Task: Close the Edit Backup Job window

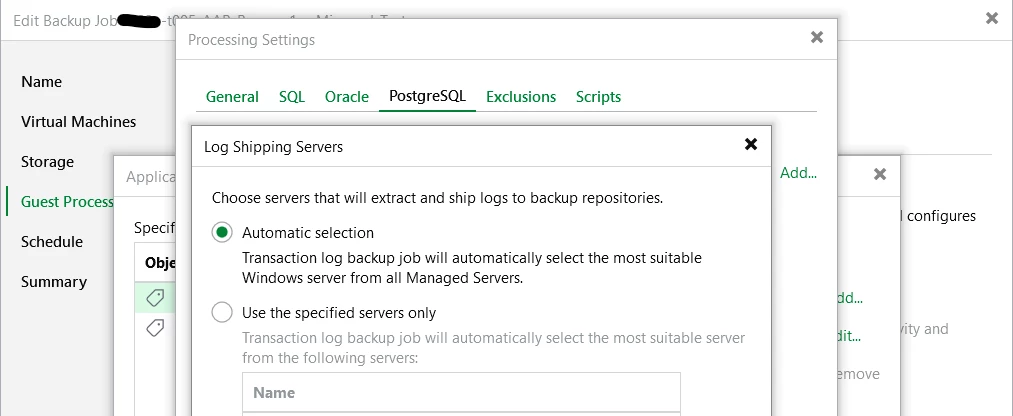Action: tap(992, 18)
